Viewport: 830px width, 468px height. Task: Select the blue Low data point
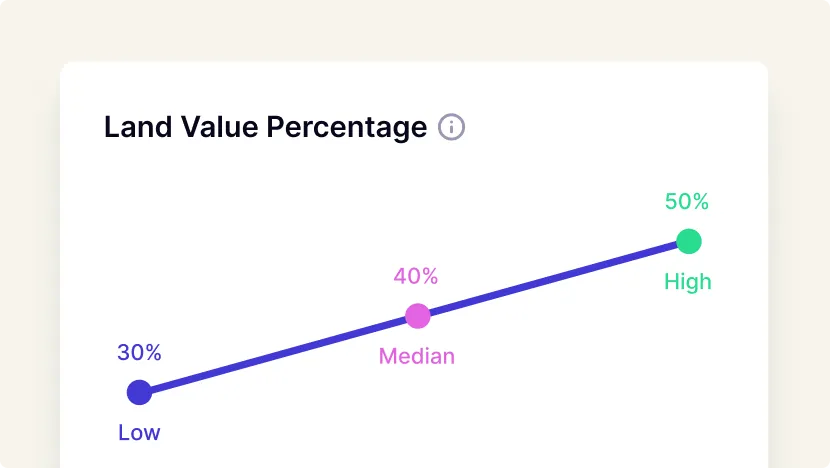(139, 393)
